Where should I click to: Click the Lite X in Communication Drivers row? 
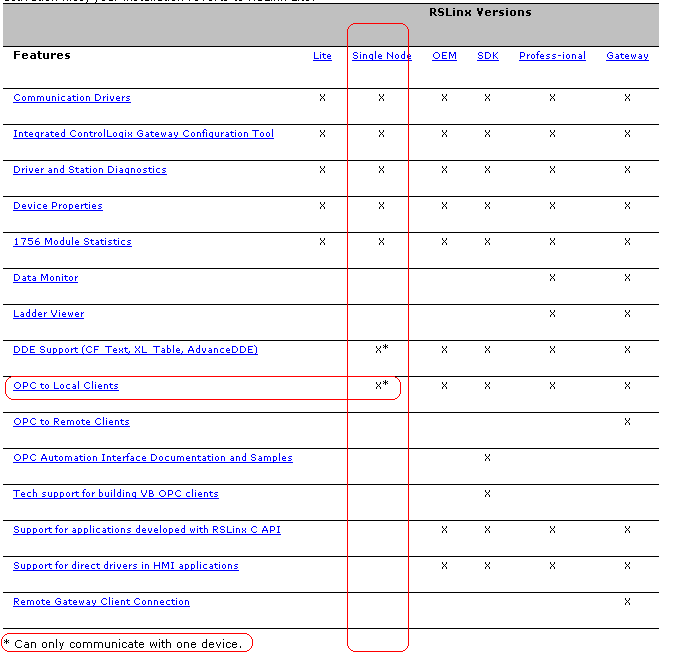pyautogui.click(x=322, y=98)
